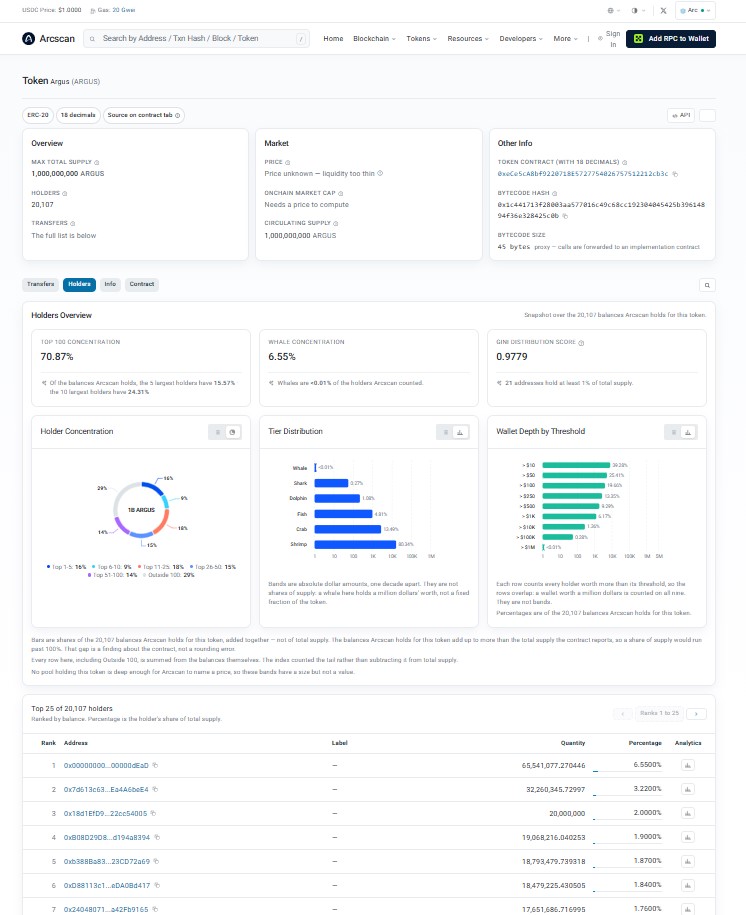This screenshot has height=915, width=746.
Task: Toggle the Top 11-25 legend entry
Action: point(161,567)
